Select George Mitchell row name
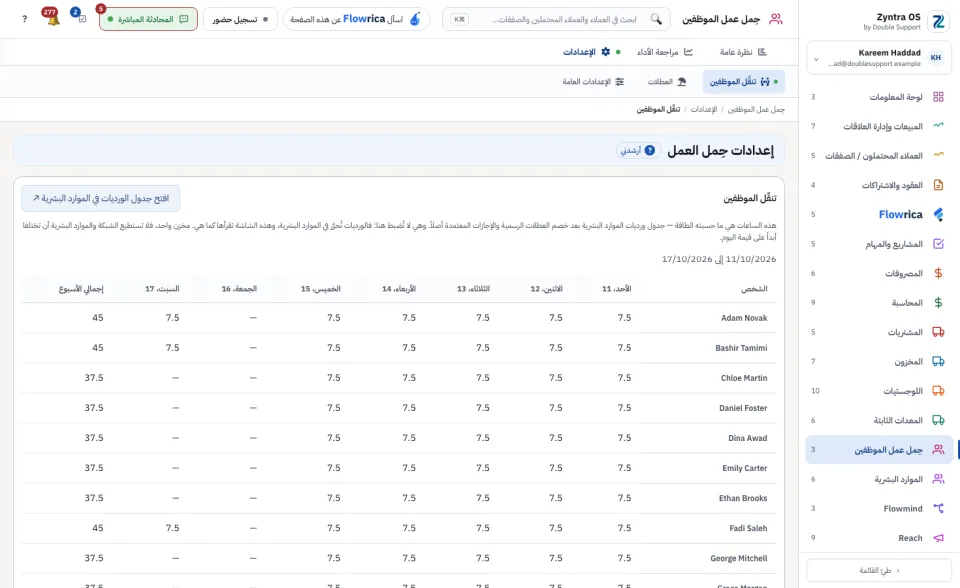960x588 pixels. 738,558
